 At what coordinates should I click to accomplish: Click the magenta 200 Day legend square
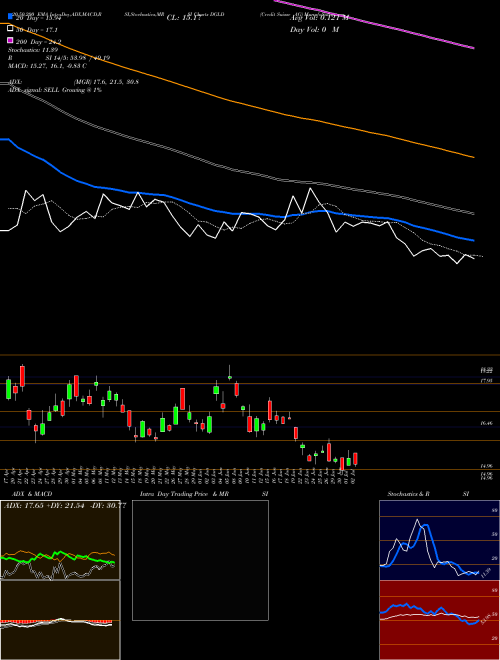click(10, 41)
